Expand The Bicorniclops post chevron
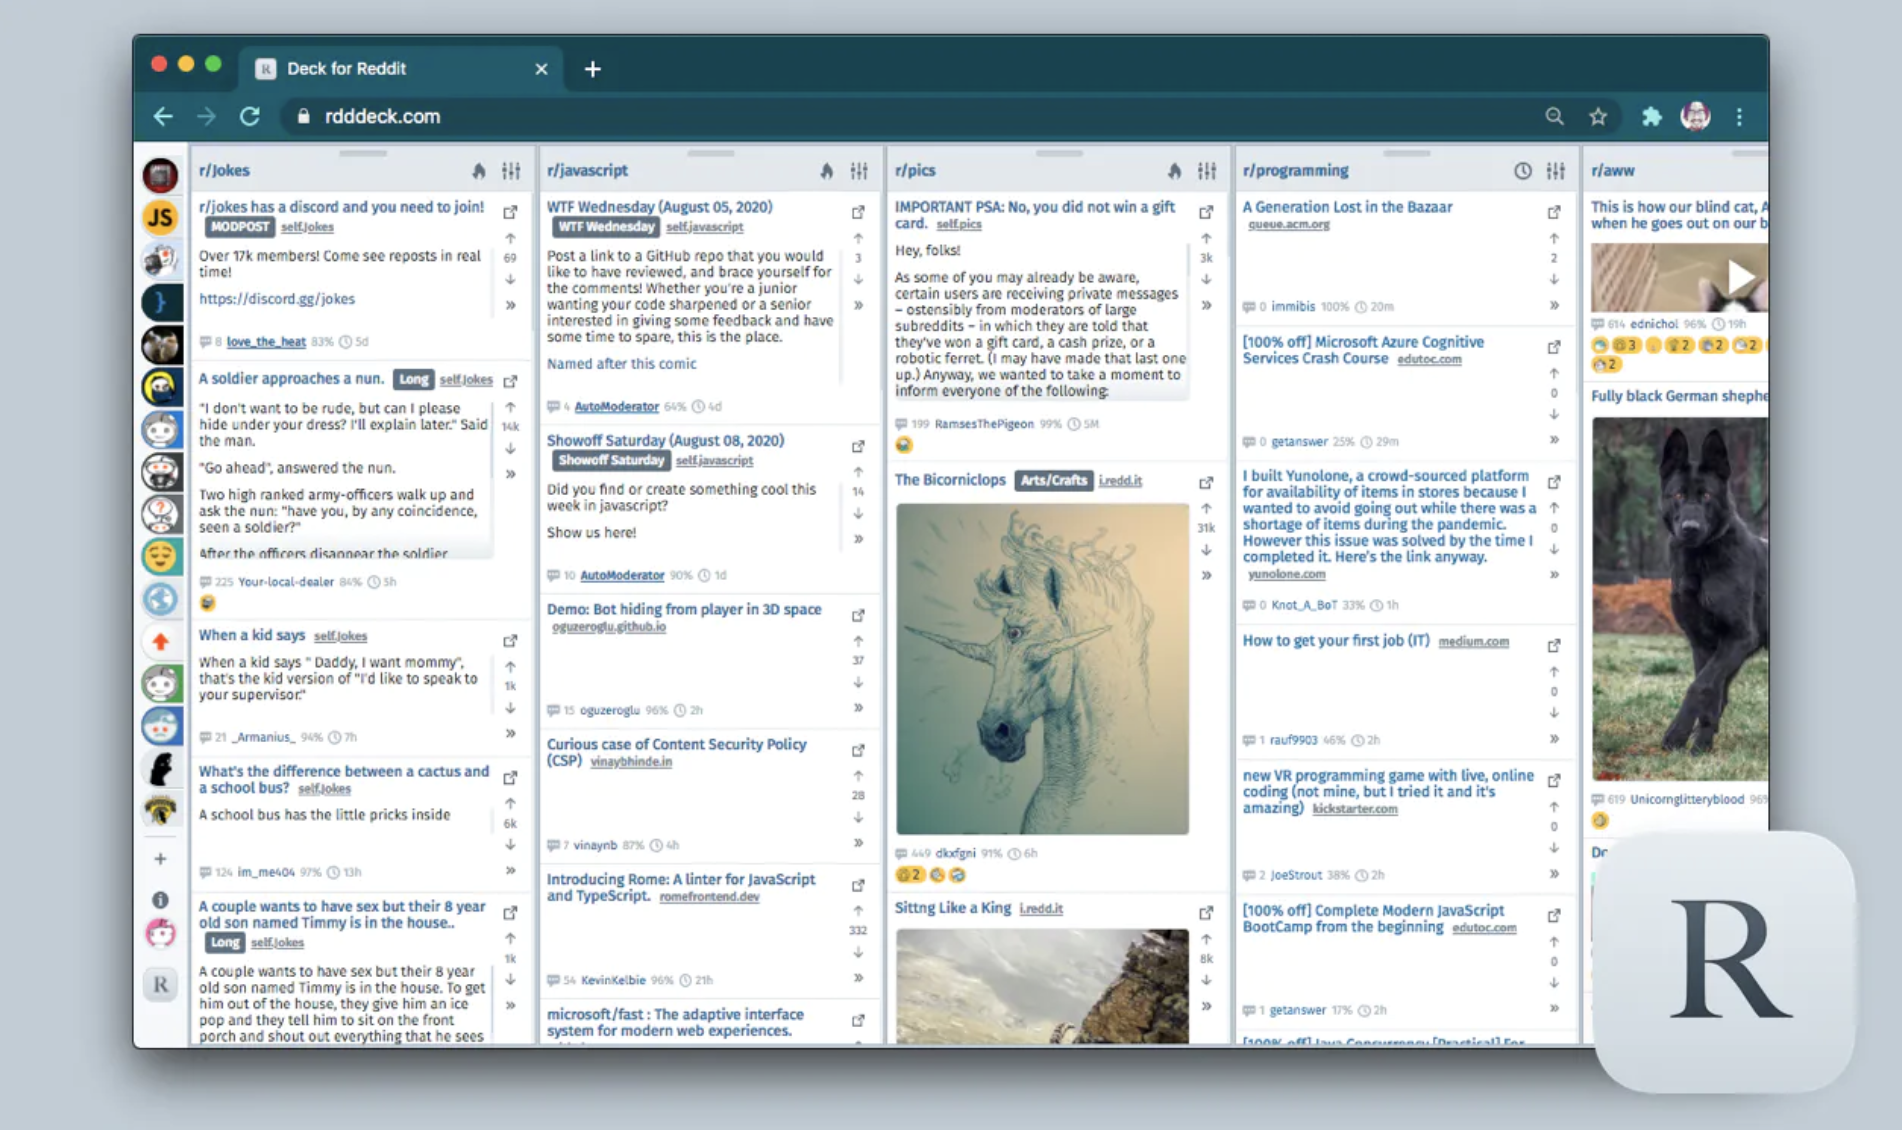Screen dimensions: 1902x1130 [x=1206, y=575]
